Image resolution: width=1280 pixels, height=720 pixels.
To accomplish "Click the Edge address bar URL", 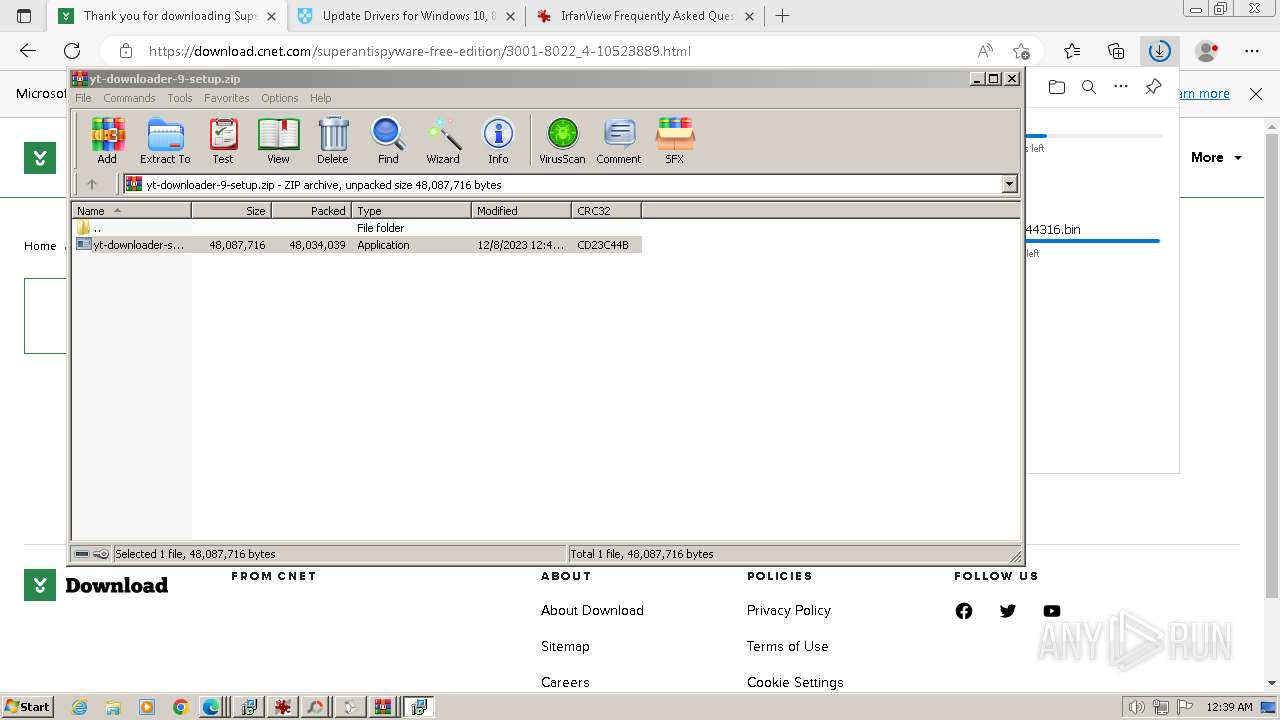I will click(420, 51).
